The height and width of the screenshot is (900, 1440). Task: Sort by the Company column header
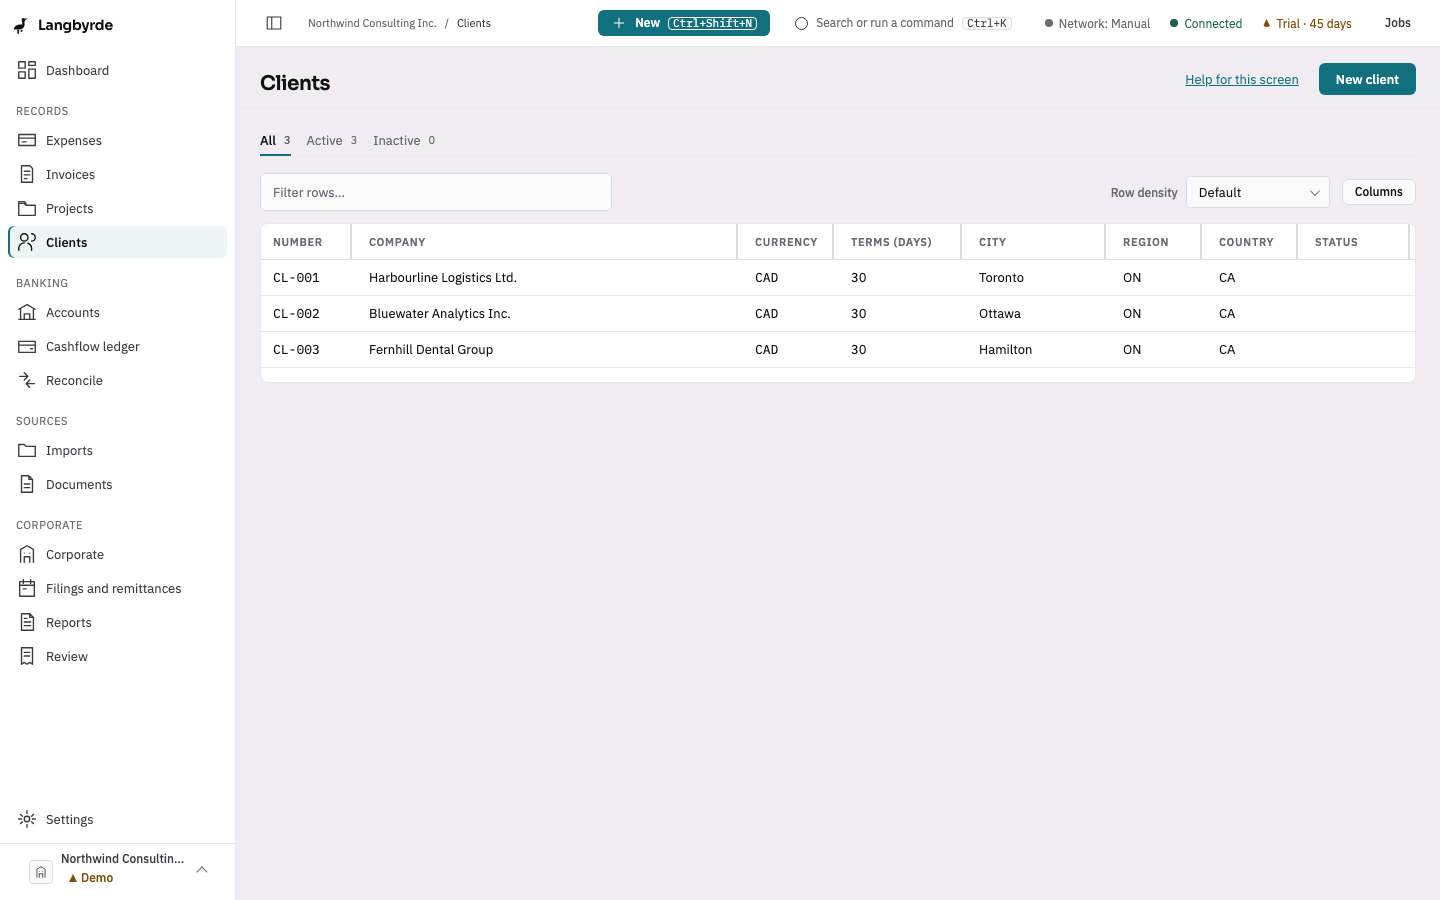pos(544,242)
